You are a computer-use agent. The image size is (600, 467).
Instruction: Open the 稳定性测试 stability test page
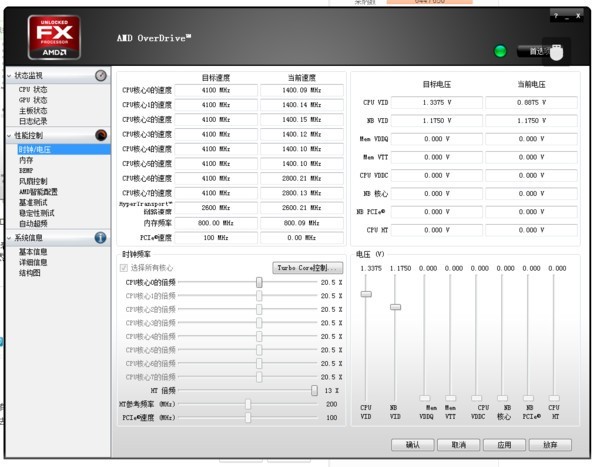[x=37, y=213]
